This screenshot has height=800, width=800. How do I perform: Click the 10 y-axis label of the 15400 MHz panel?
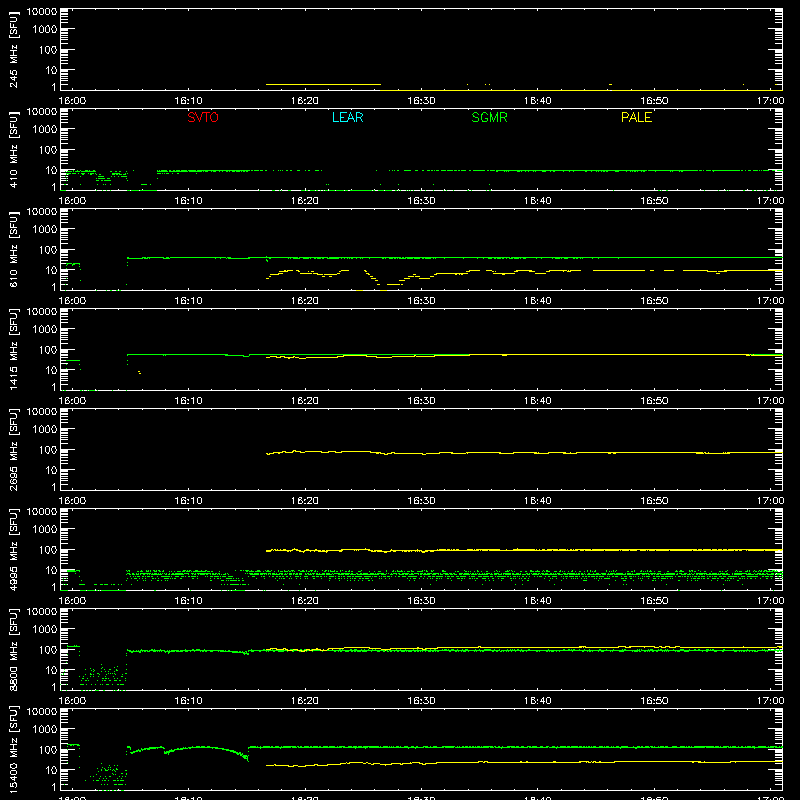pos(51,770)
